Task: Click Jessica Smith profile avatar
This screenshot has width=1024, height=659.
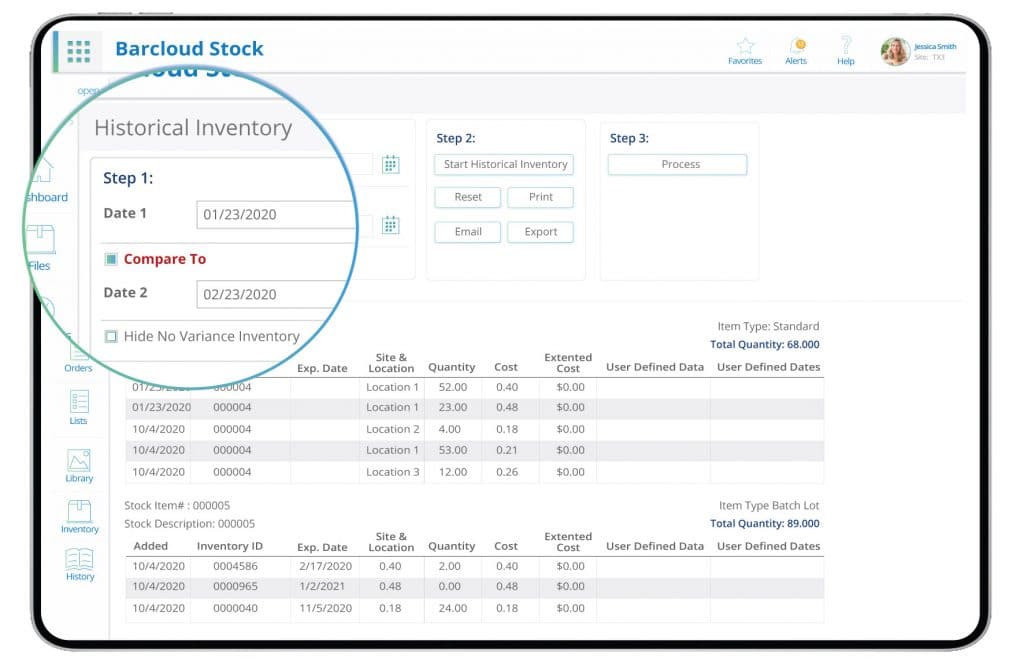Action: pyautogui.click(x=895, y=51)
